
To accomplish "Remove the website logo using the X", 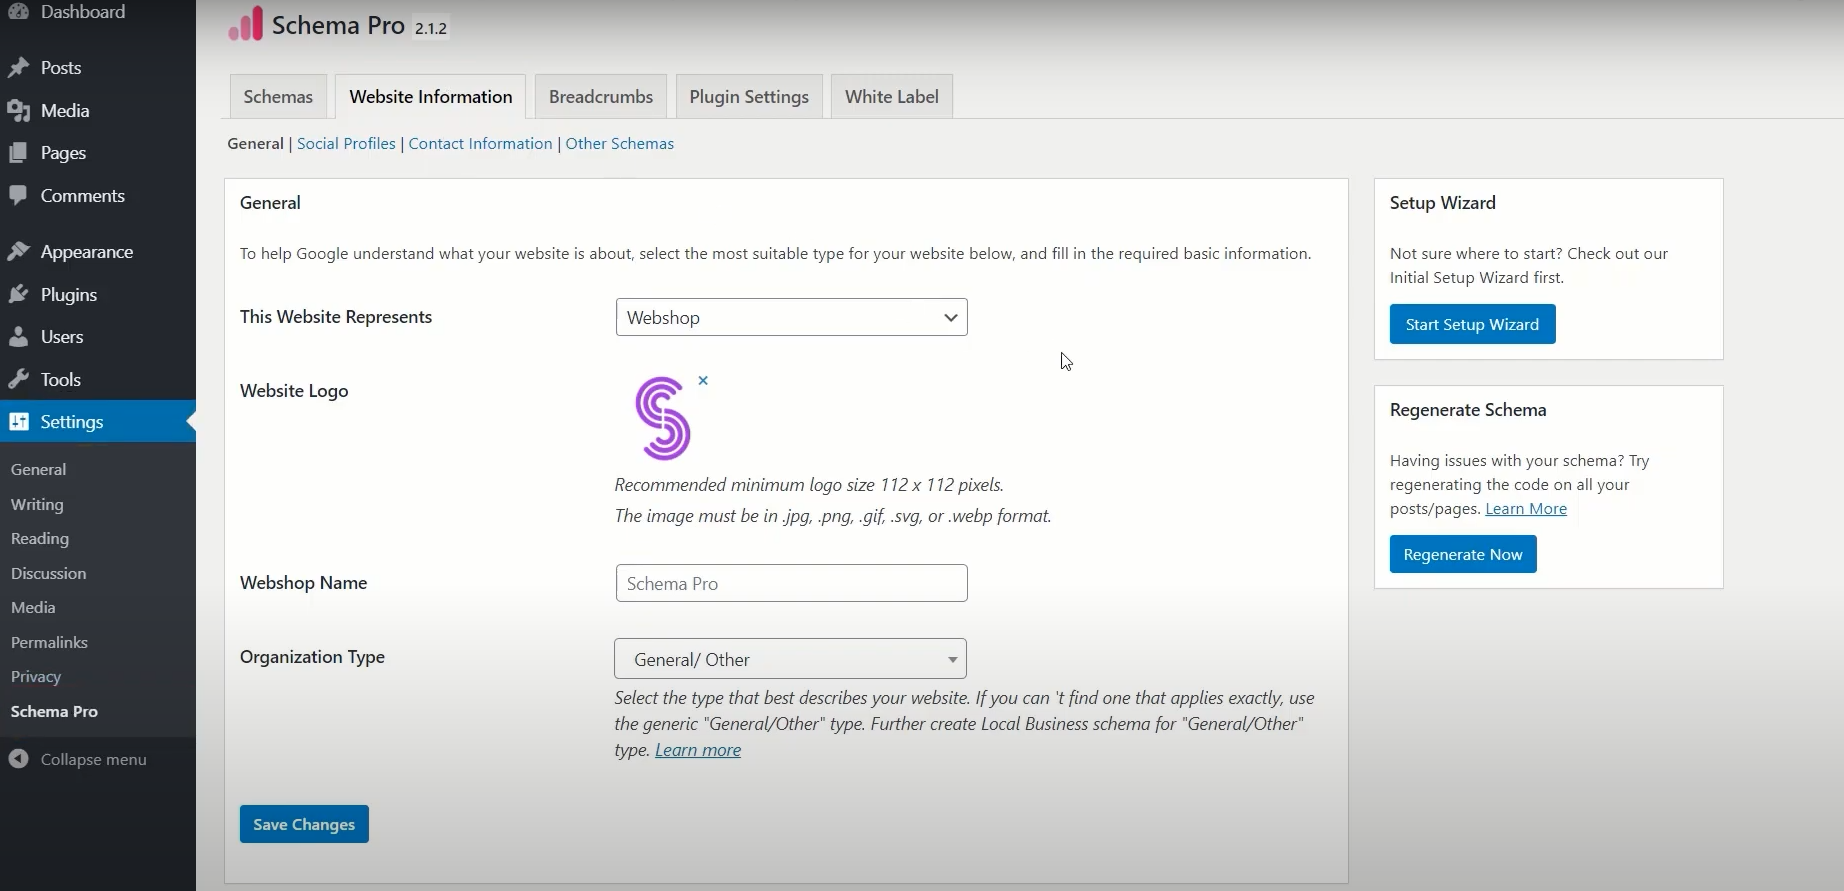I will click(703, 380).
